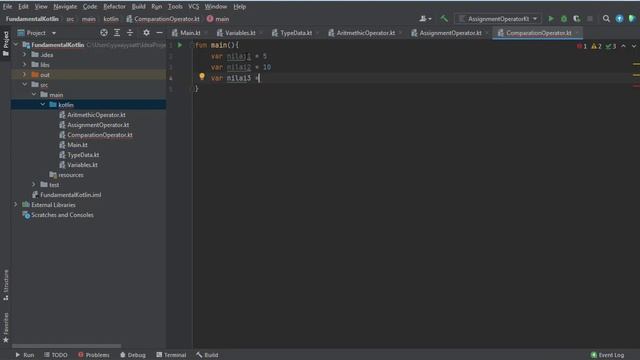Switch to AssignmentOperator.kt editor tab
The image size is (640, 360).
tap(449, 33)
